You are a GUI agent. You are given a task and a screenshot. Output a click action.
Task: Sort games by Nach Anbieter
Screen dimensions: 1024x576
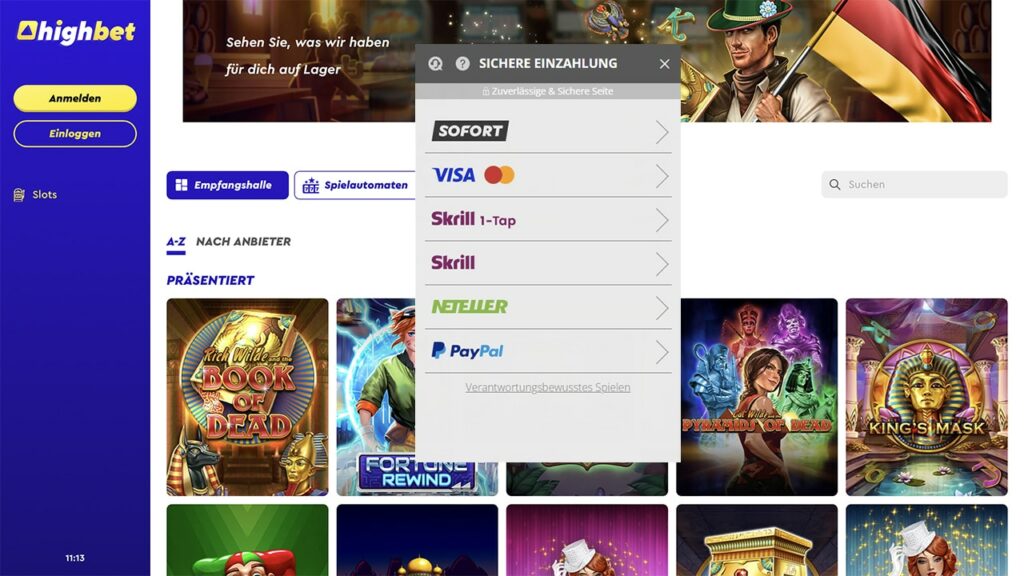click(244, 242)
